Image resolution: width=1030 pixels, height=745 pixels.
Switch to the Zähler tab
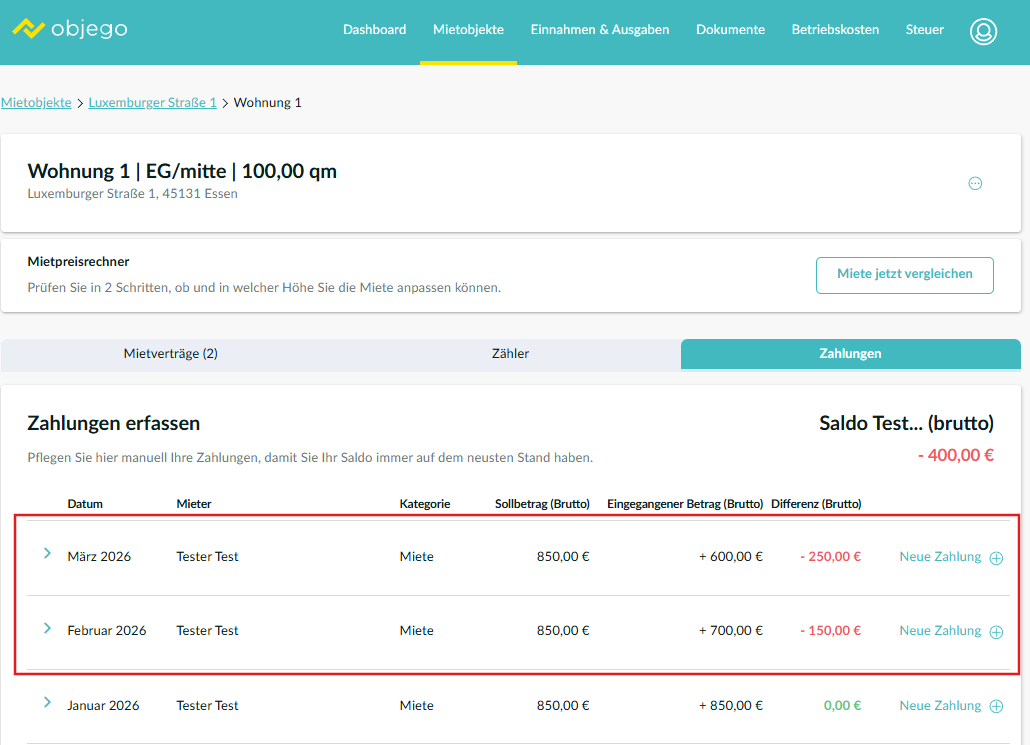click(510, 354)
